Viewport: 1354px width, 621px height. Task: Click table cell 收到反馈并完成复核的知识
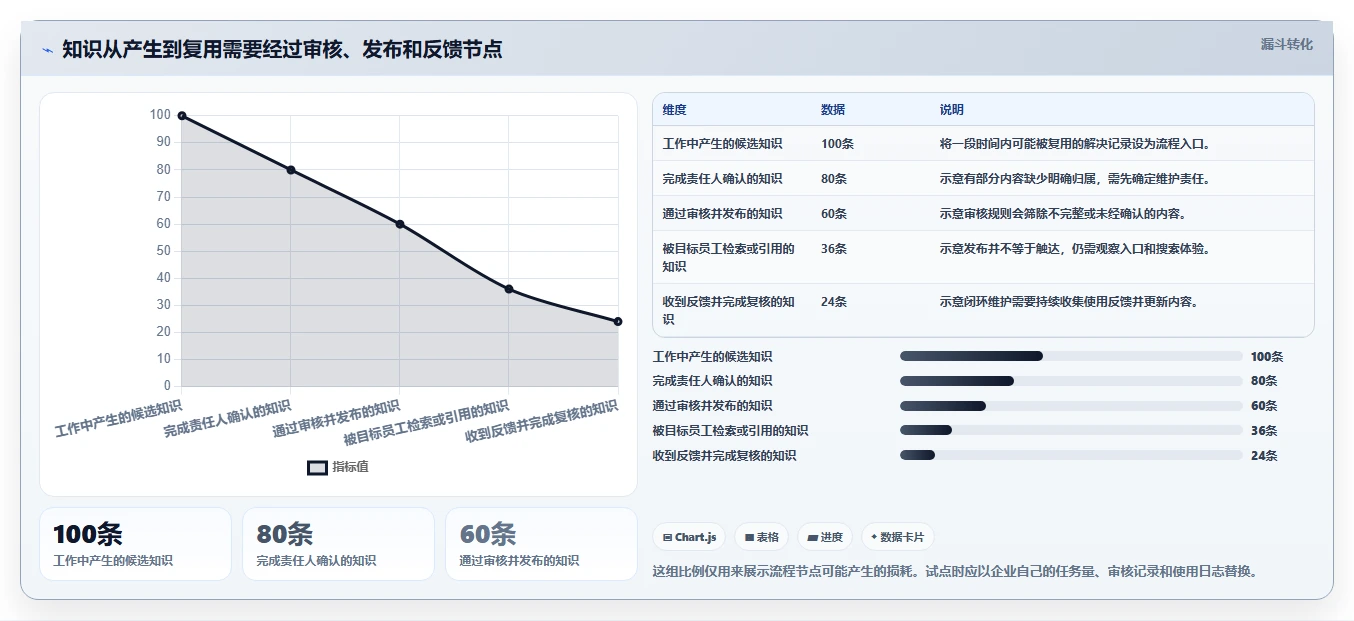click(x=729, y=311)
